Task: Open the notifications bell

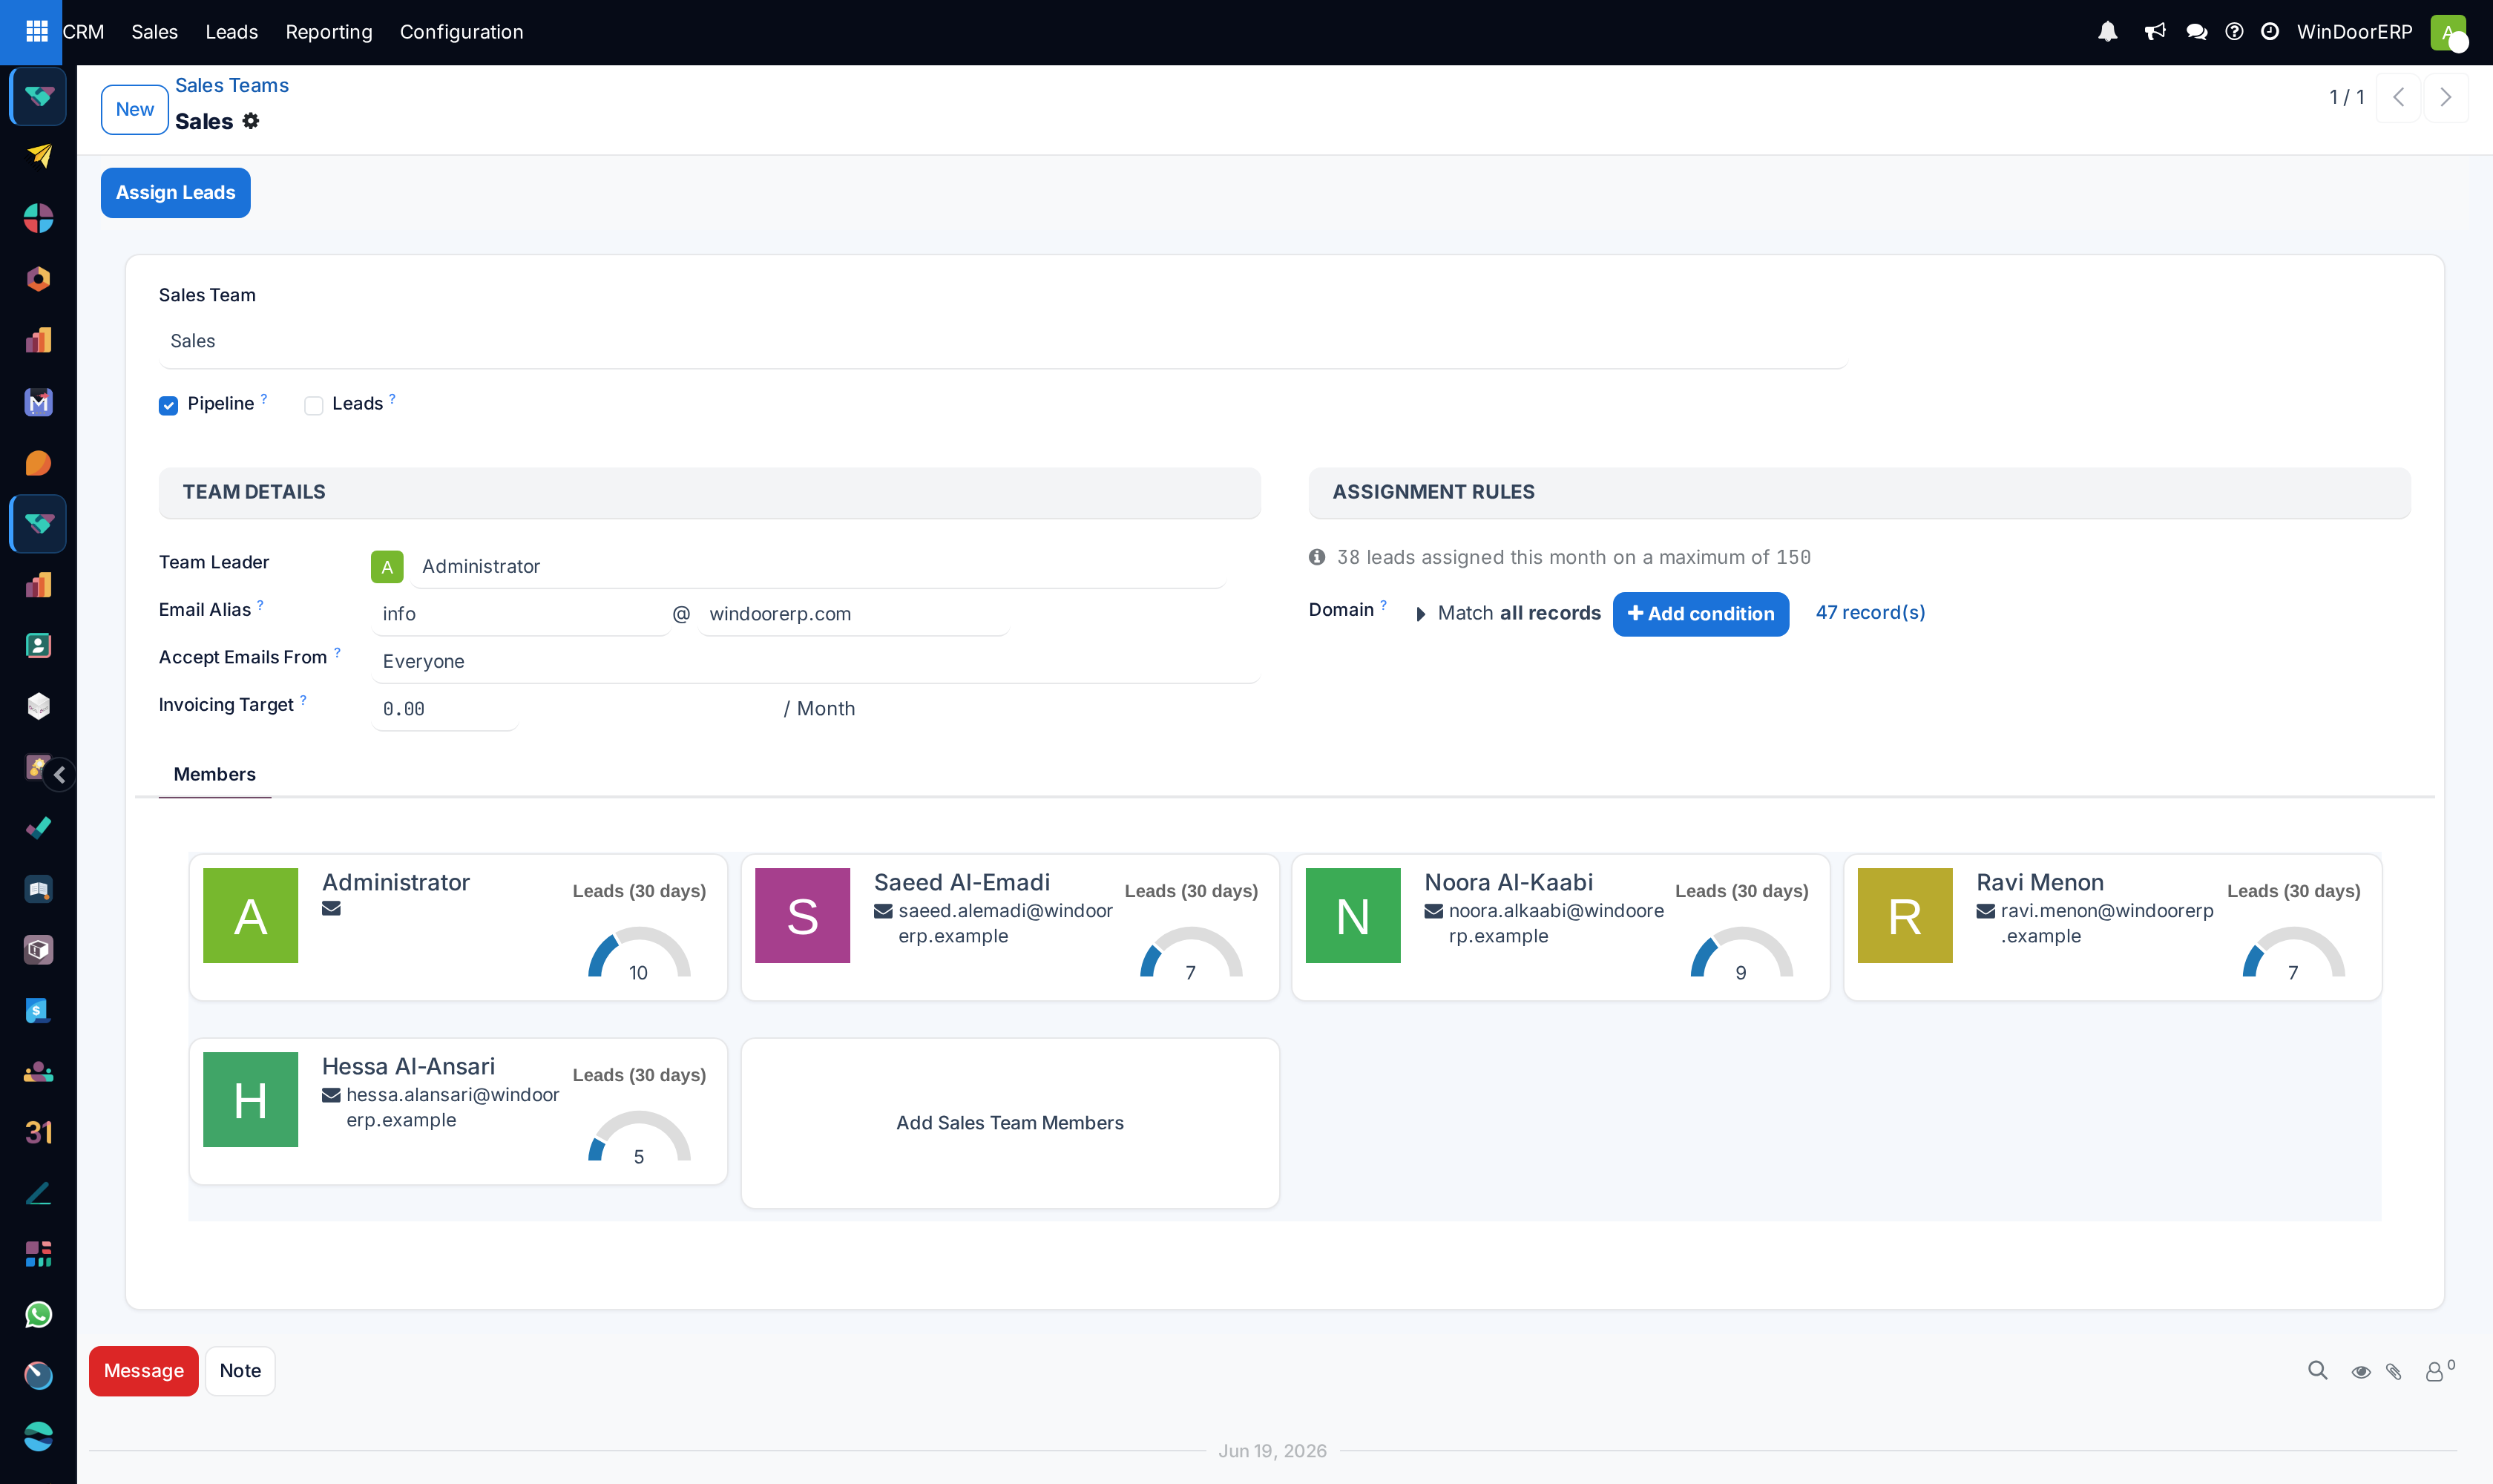Action: (x=2107, y=32)
